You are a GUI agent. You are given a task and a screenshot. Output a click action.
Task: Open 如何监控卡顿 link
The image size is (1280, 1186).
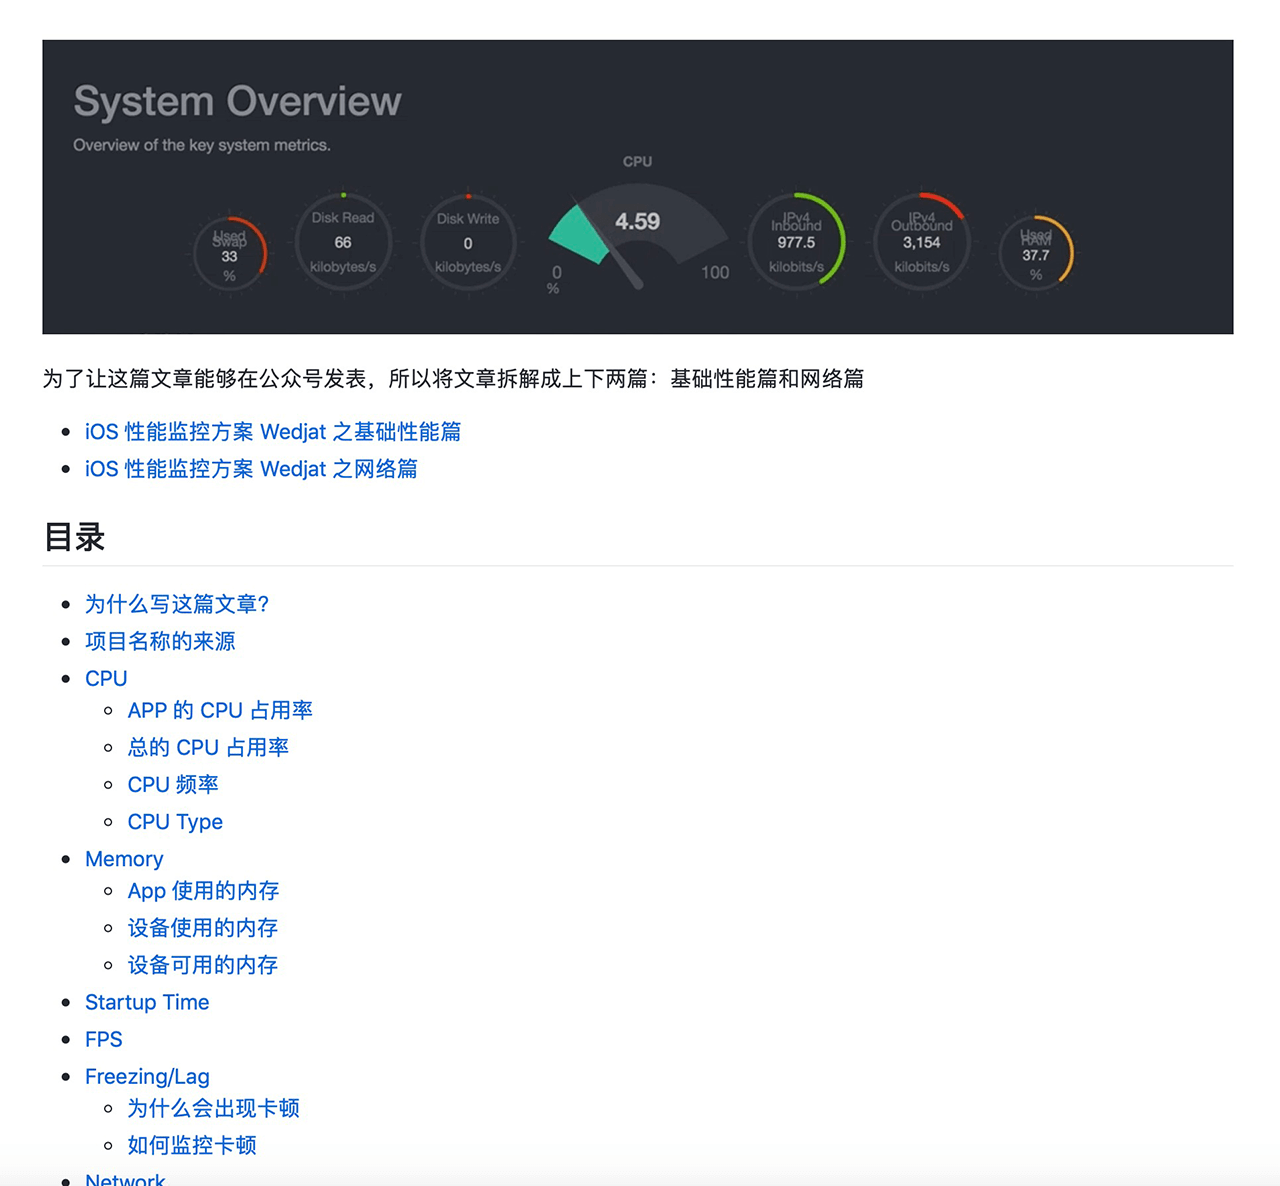pyautogui.click(x=192, y=1145)
